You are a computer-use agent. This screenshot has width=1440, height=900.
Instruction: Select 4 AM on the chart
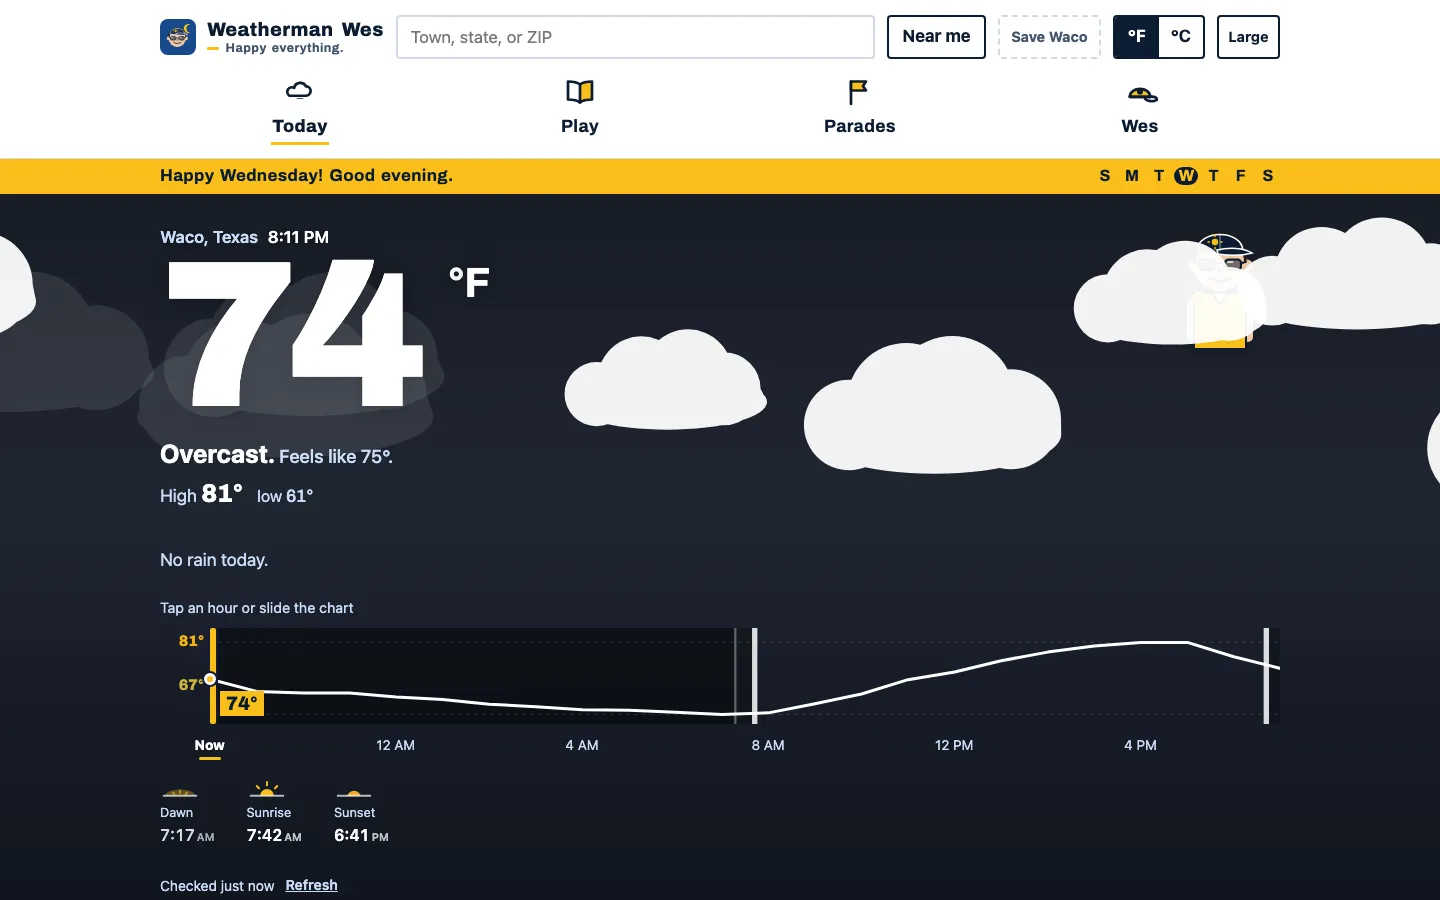point(582,745)
